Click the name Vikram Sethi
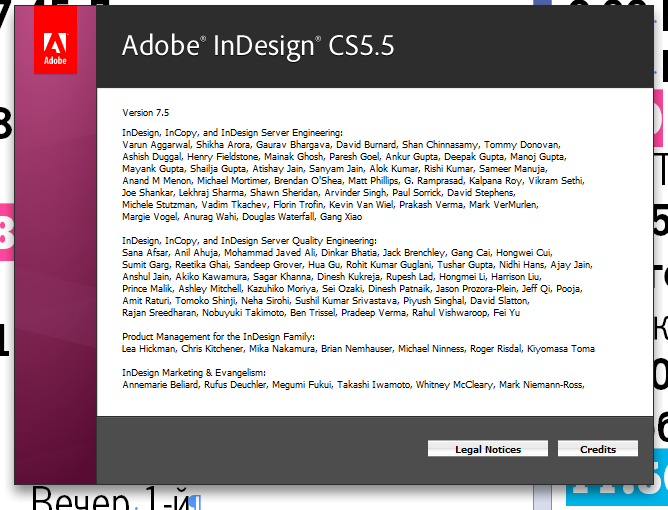This screenshot has width=668, height=510. tap(556, 181)
